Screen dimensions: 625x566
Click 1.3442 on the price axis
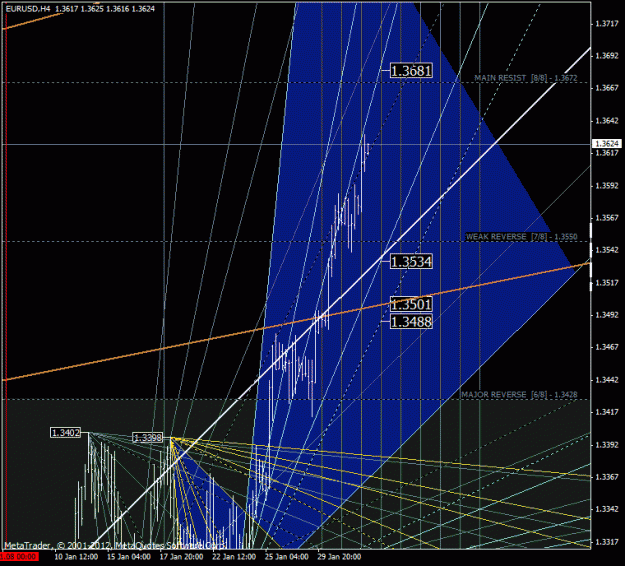(607, 380)
